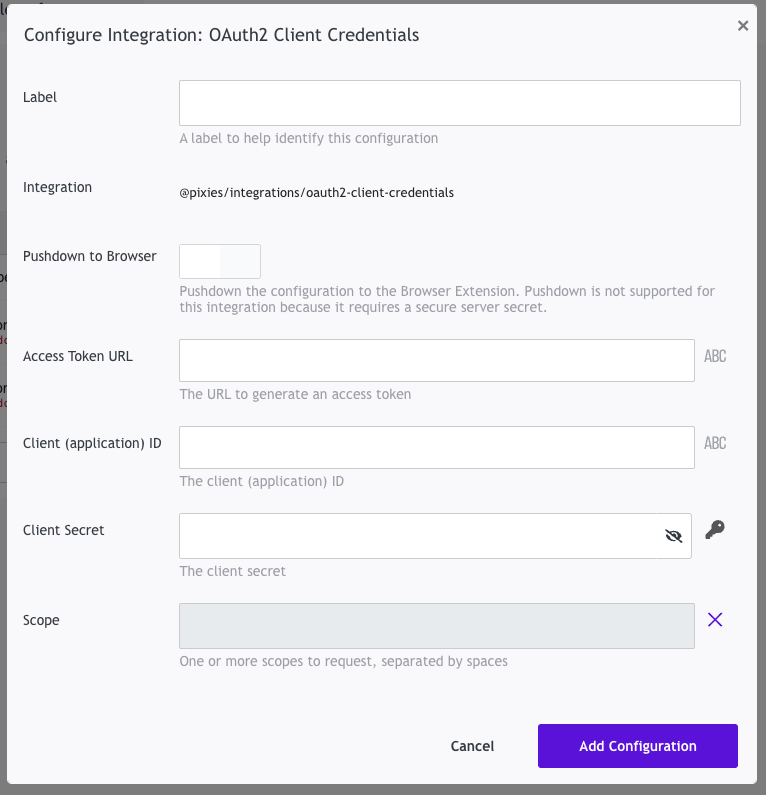Screen dimensions: 766x795
Task: Click the purple X beside Scope
Action: point(715,620)
